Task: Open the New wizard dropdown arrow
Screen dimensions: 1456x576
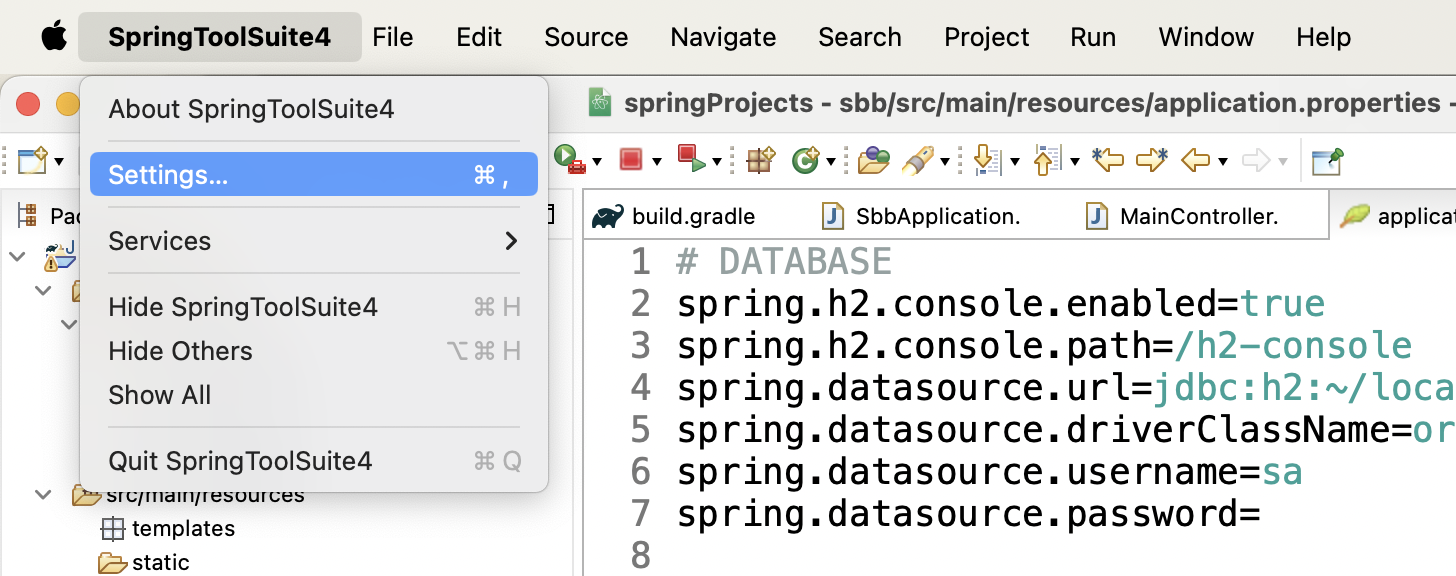Action: pyautogui.click(x=59, y=161)
